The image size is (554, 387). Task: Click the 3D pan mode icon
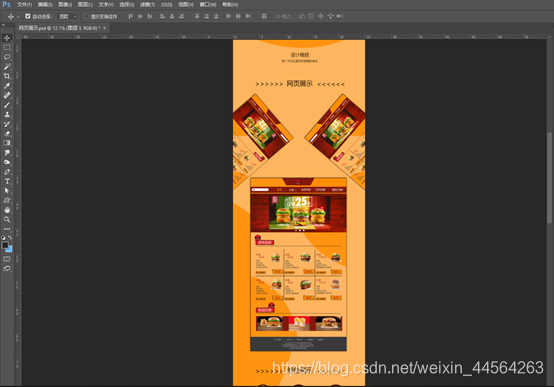coord(320,16)
